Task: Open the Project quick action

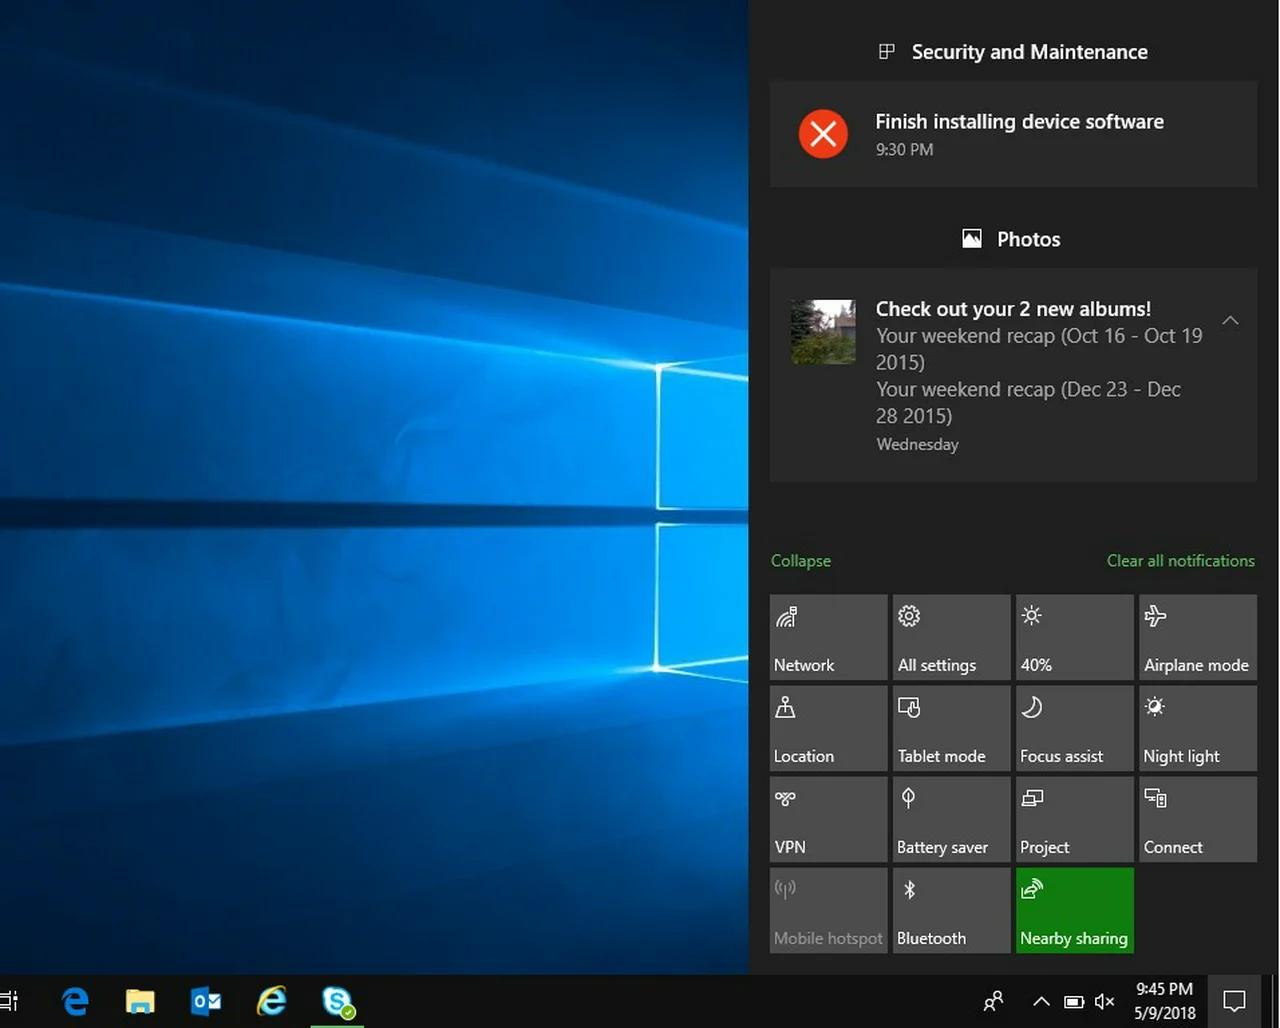Action: click(x=1074, y=819)
